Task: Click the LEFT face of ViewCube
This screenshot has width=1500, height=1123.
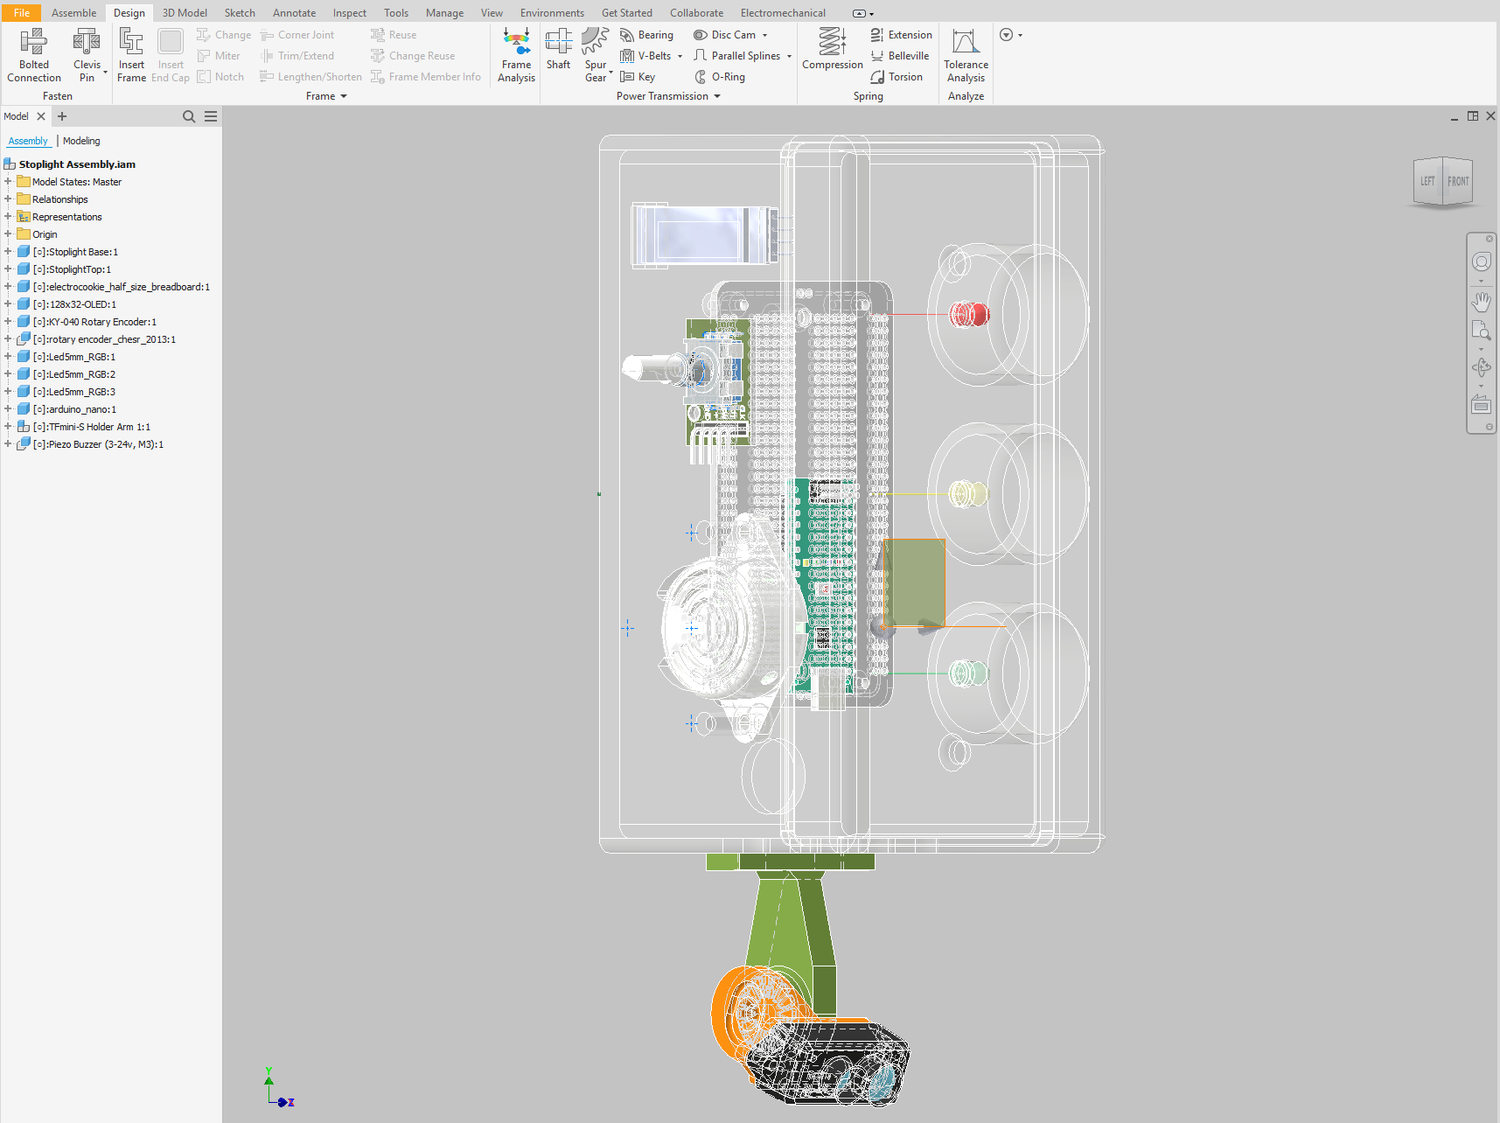Action: click(1428, 181)
